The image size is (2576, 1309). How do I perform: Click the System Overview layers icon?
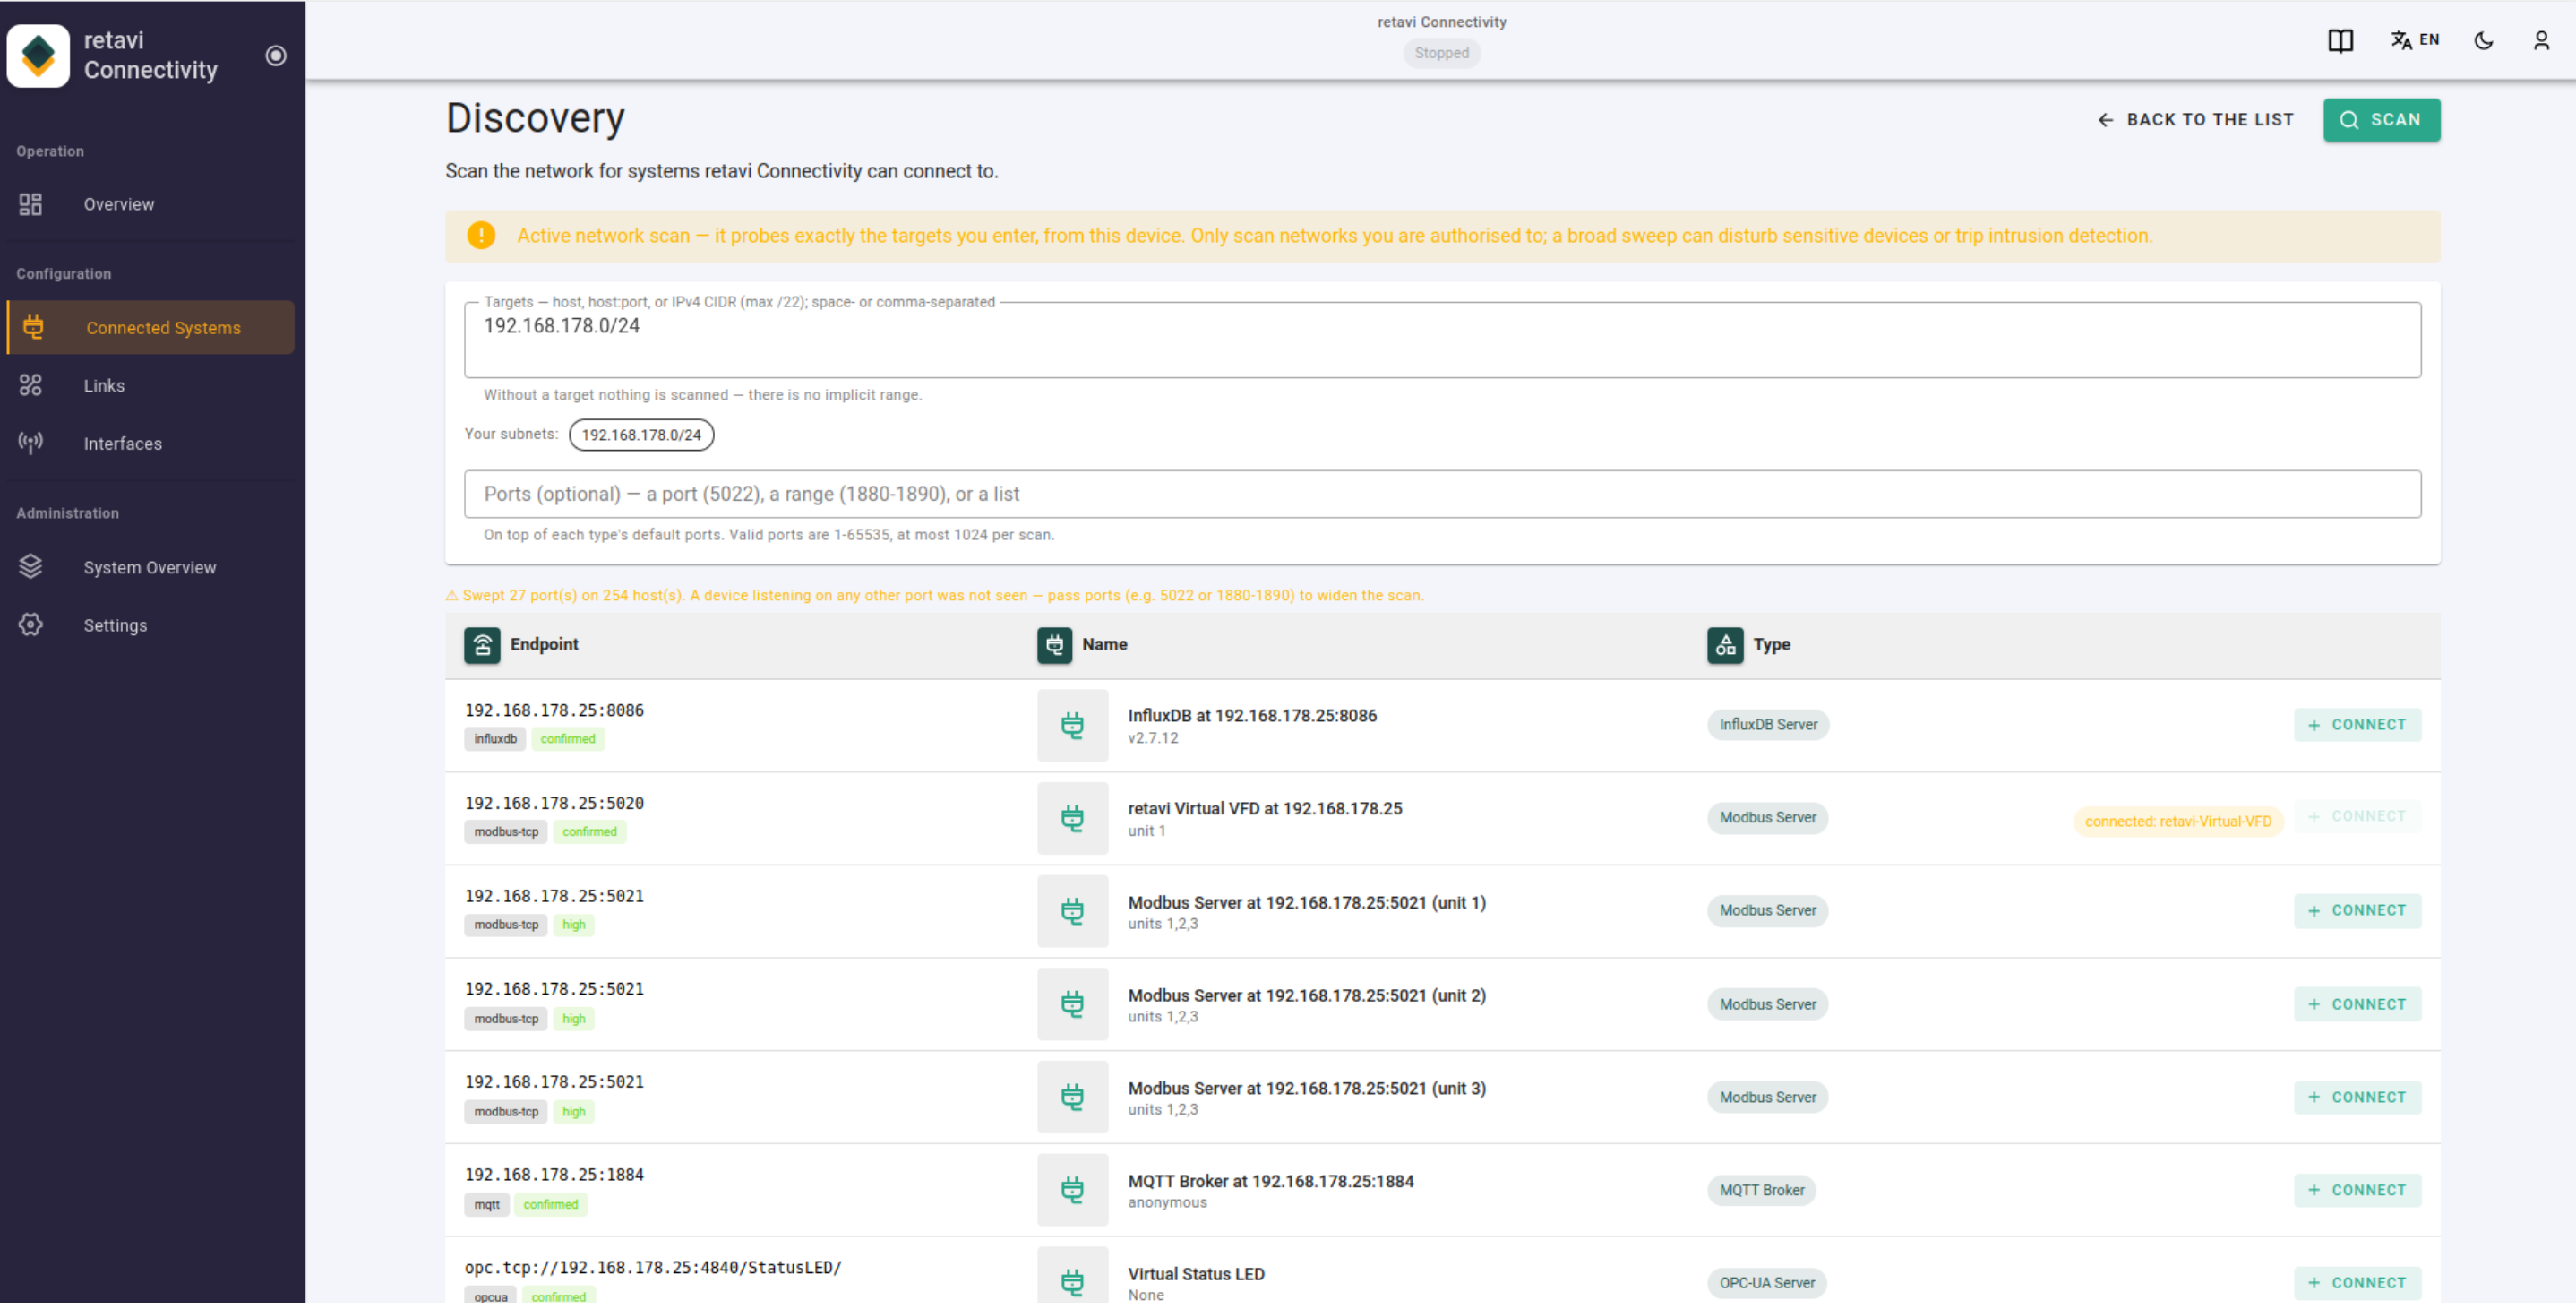pos(31,568)
